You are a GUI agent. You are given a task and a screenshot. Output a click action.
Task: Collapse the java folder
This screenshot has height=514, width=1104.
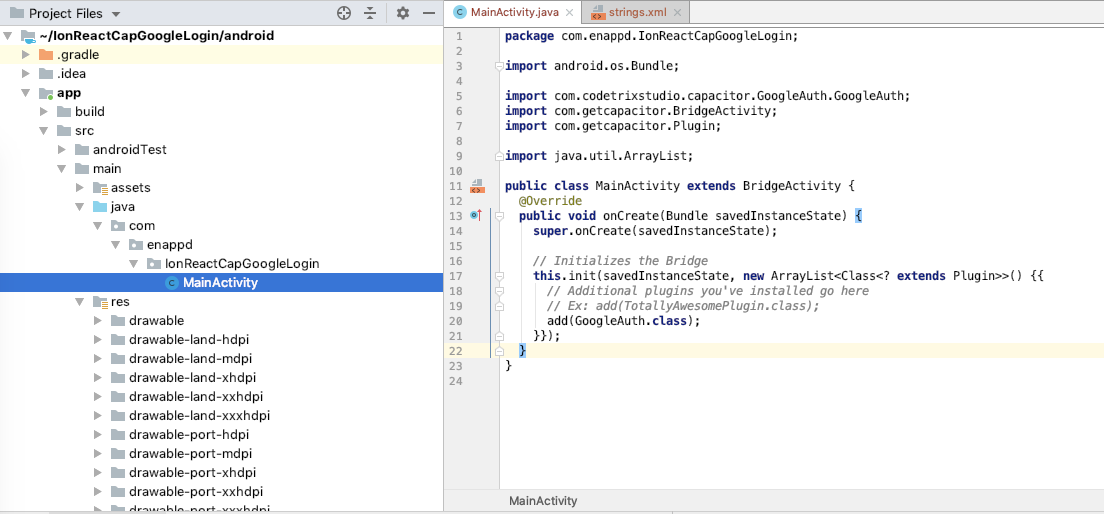[x=80, y=207]
